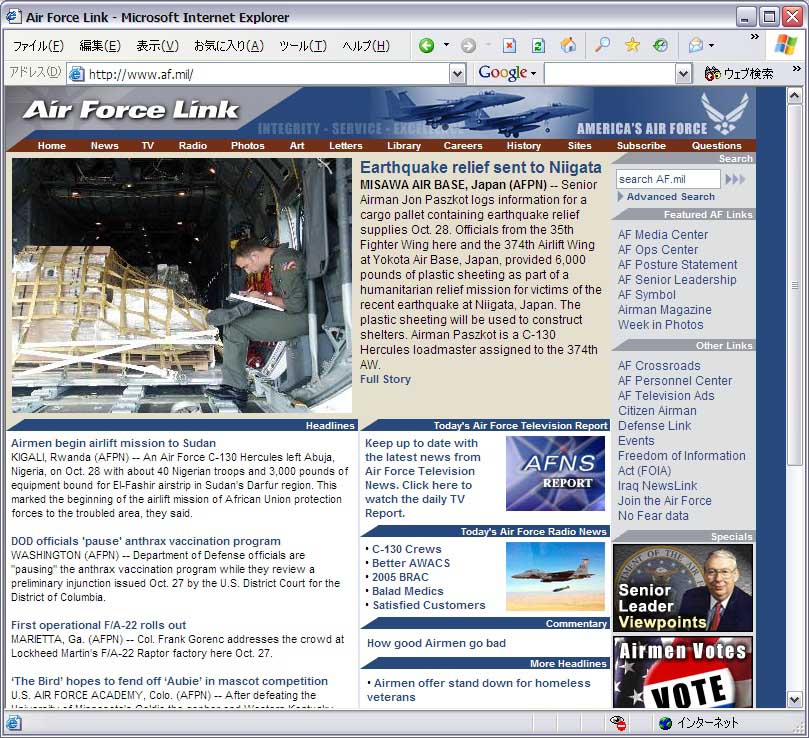The width and height of the screenshot is (809, 738).
Task: Open 'Airmen begin airlift mission to Sudan' headline
Action: click(114, 443)
